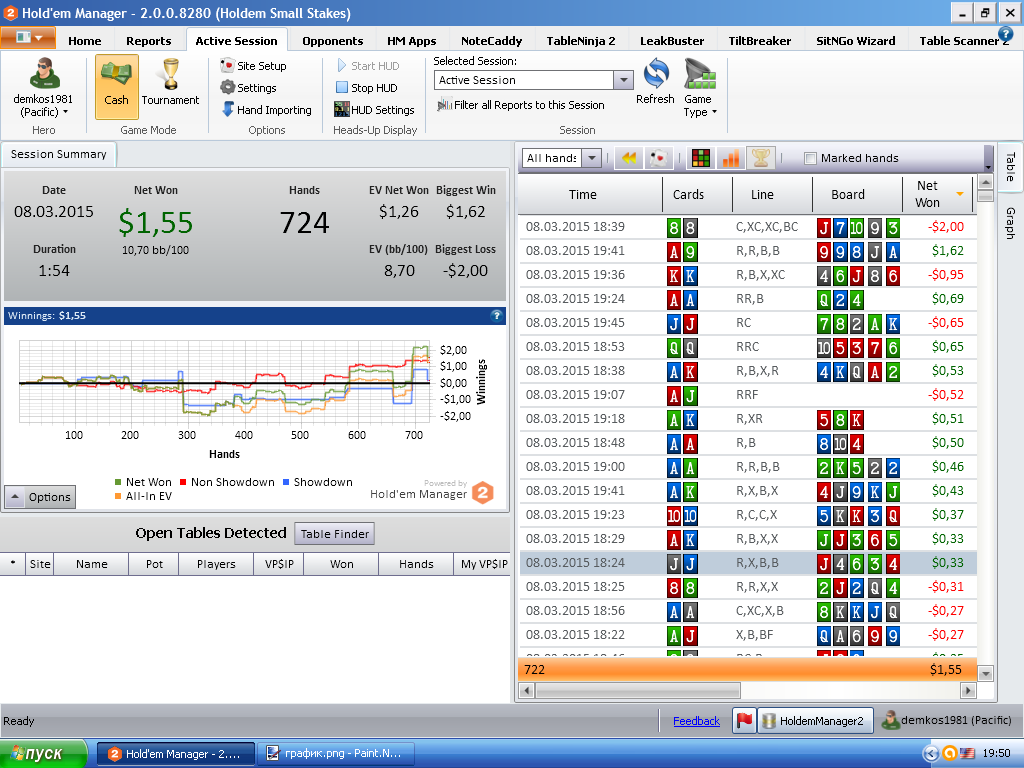The height and width of the screenshot is (768, 1024).
Task: Click the grayed Start HUD item
Action: [368, 65]
